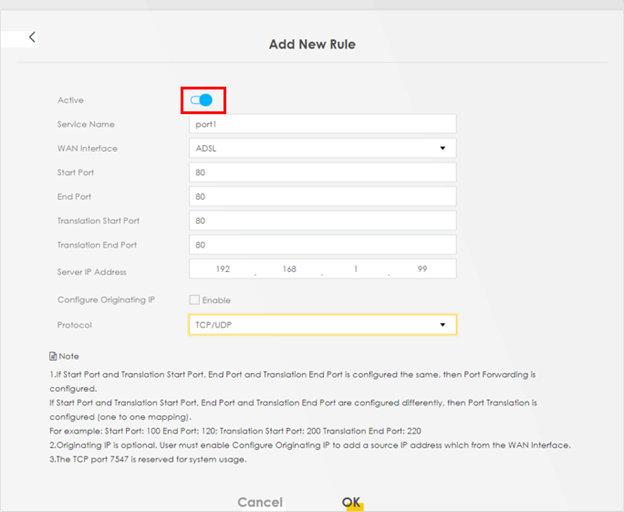Toggle the Active rule switch
This screenshot has height=512, width=624.
(201, 100)
